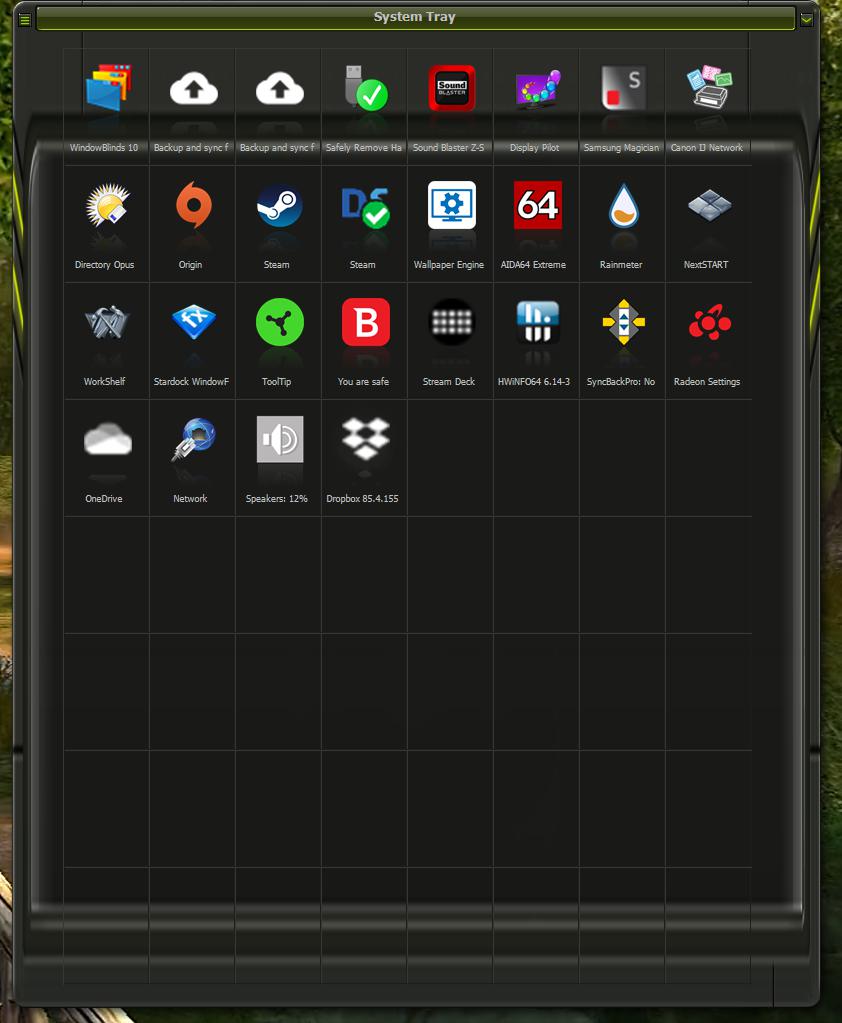Click the System Tray title bar
The width and height of the screenshot is (842, 1023).
[x=414, y=18]
